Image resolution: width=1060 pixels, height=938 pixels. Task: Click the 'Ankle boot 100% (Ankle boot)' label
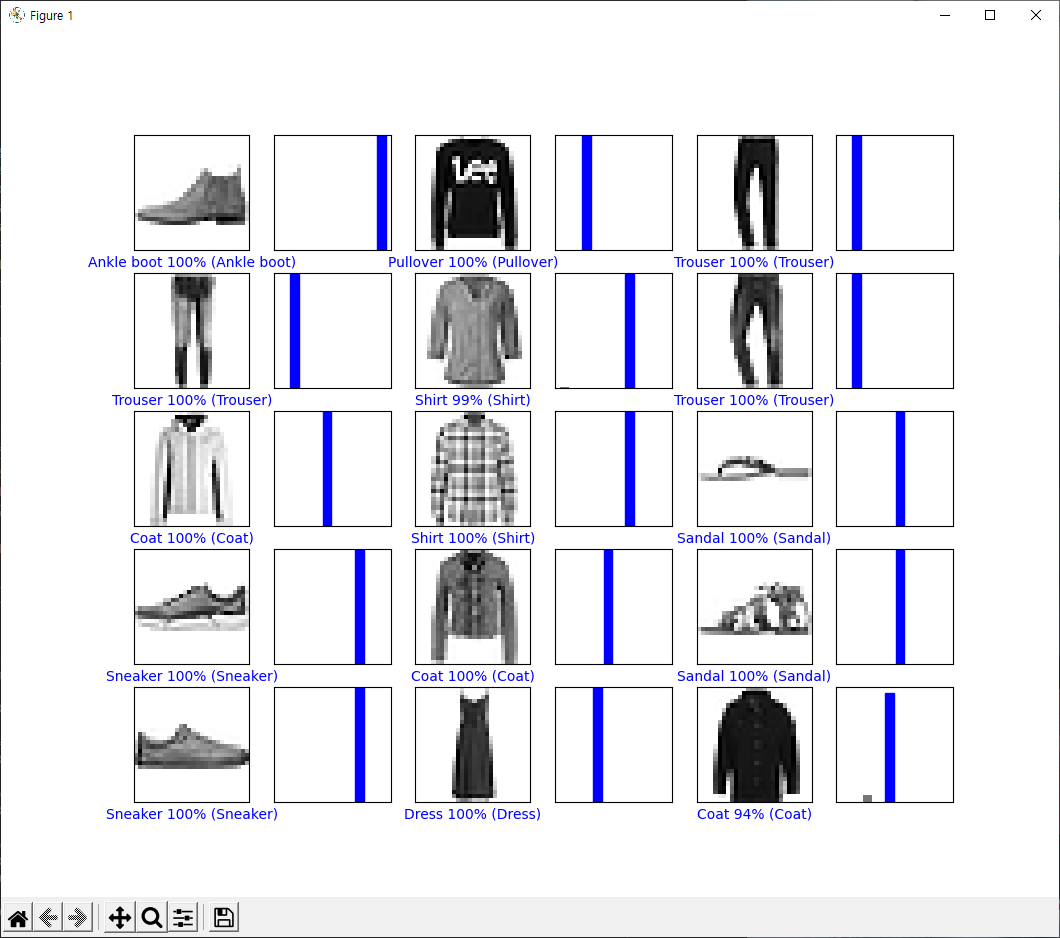pyautogui.click(x=192, y=262)
